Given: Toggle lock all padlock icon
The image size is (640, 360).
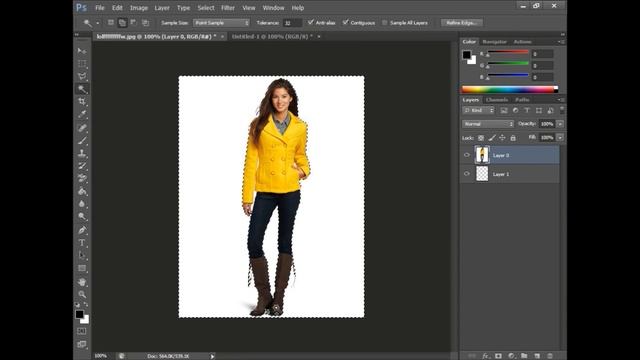Looking at the screenshot, I should click(x=513, y=138).
